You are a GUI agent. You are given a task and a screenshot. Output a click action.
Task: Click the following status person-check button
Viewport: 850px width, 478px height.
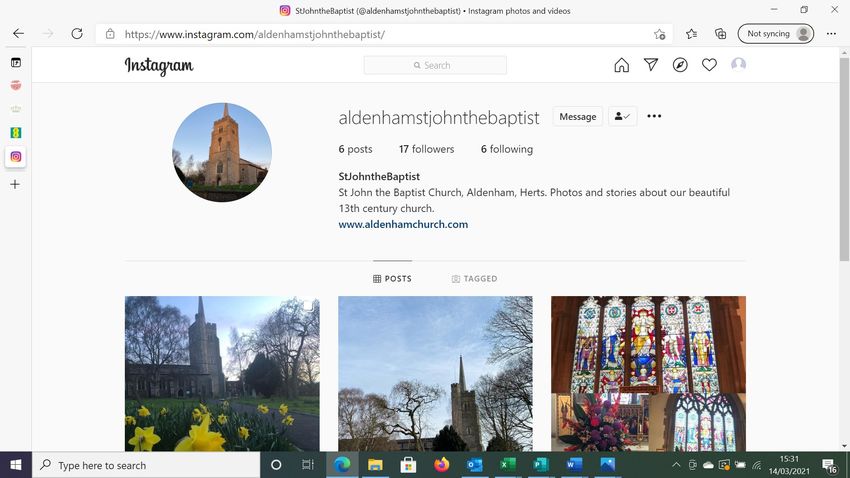pos(622,116)
